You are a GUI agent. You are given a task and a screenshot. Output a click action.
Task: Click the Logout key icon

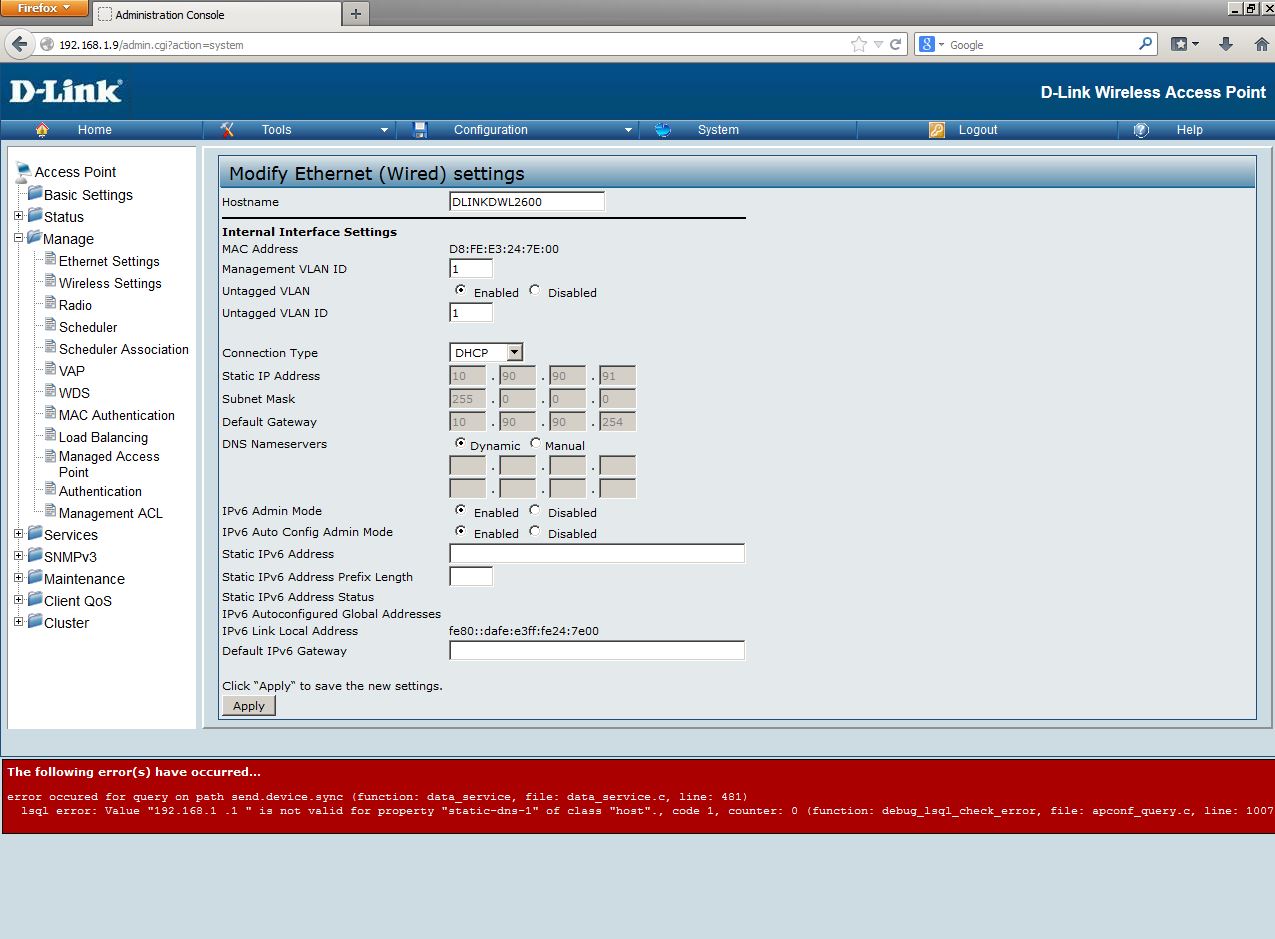(937, 130)
